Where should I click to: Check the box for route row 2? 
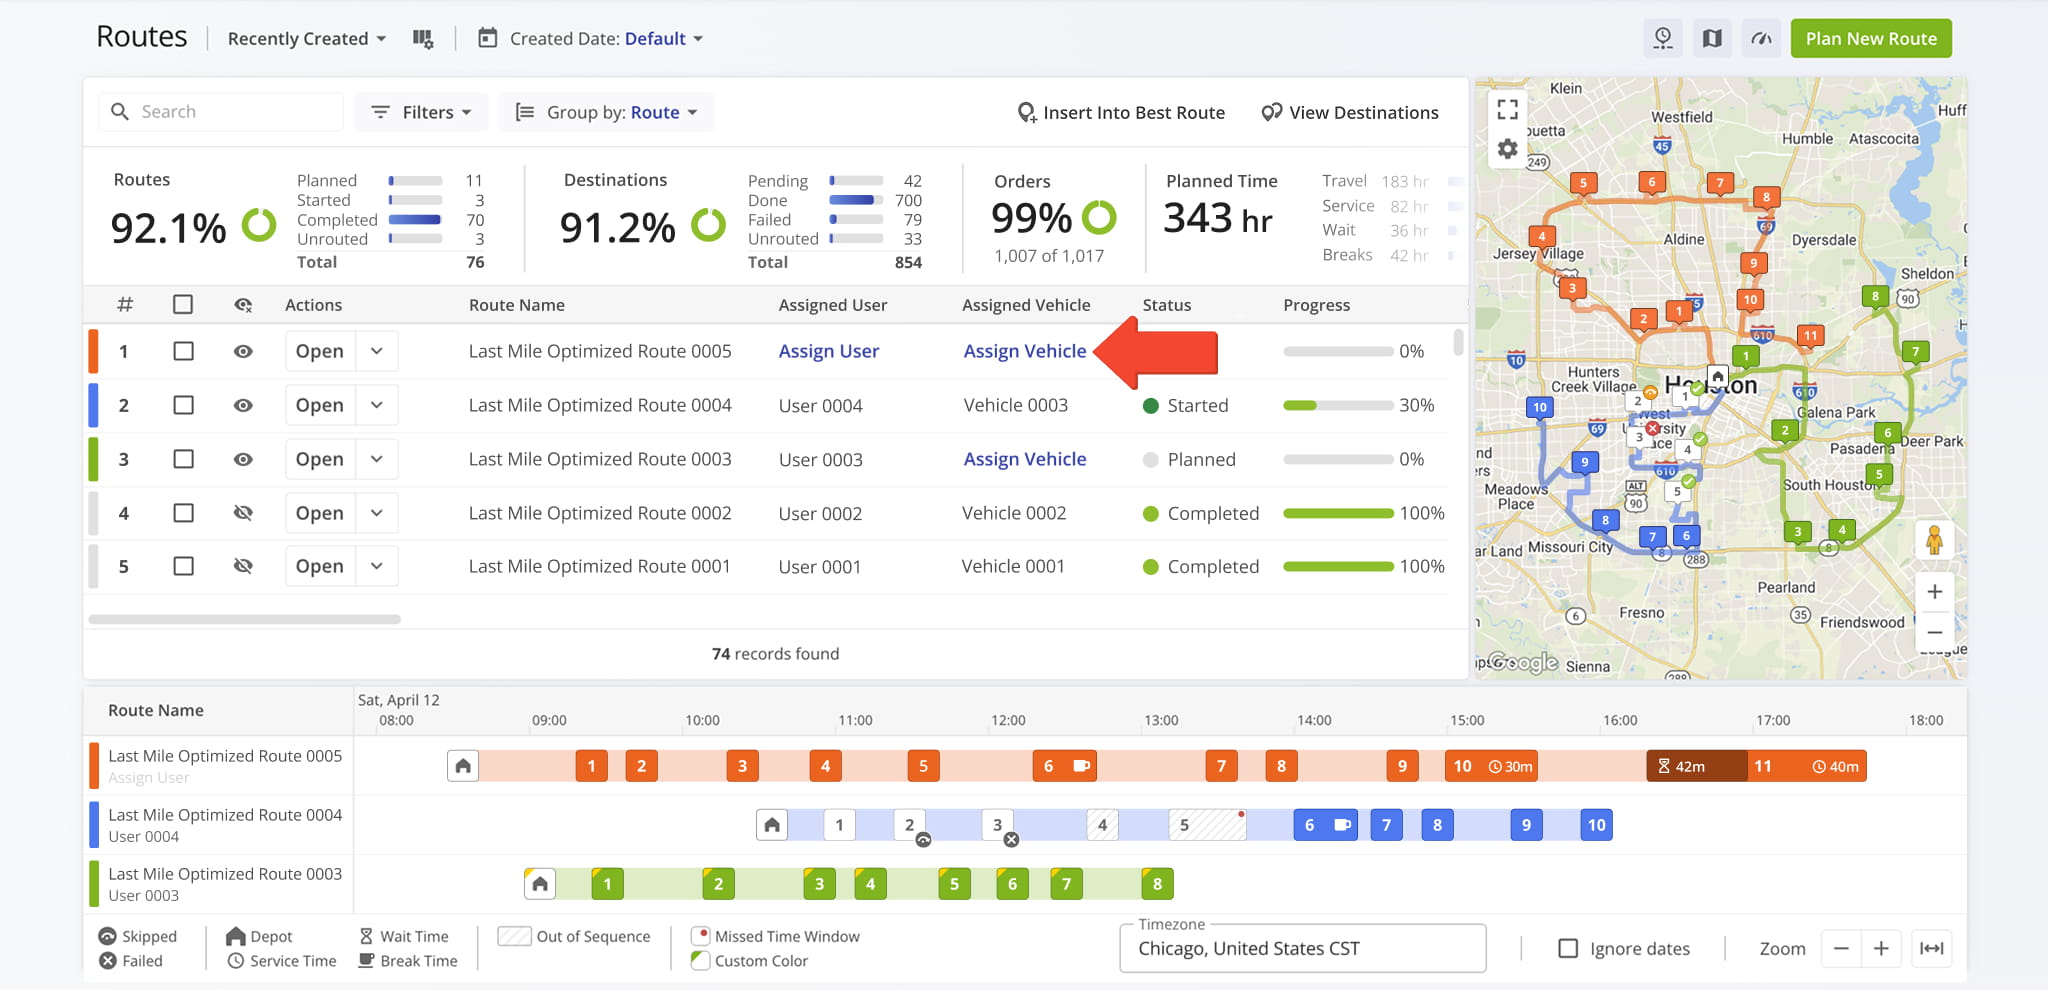click(x=183, y=405)
